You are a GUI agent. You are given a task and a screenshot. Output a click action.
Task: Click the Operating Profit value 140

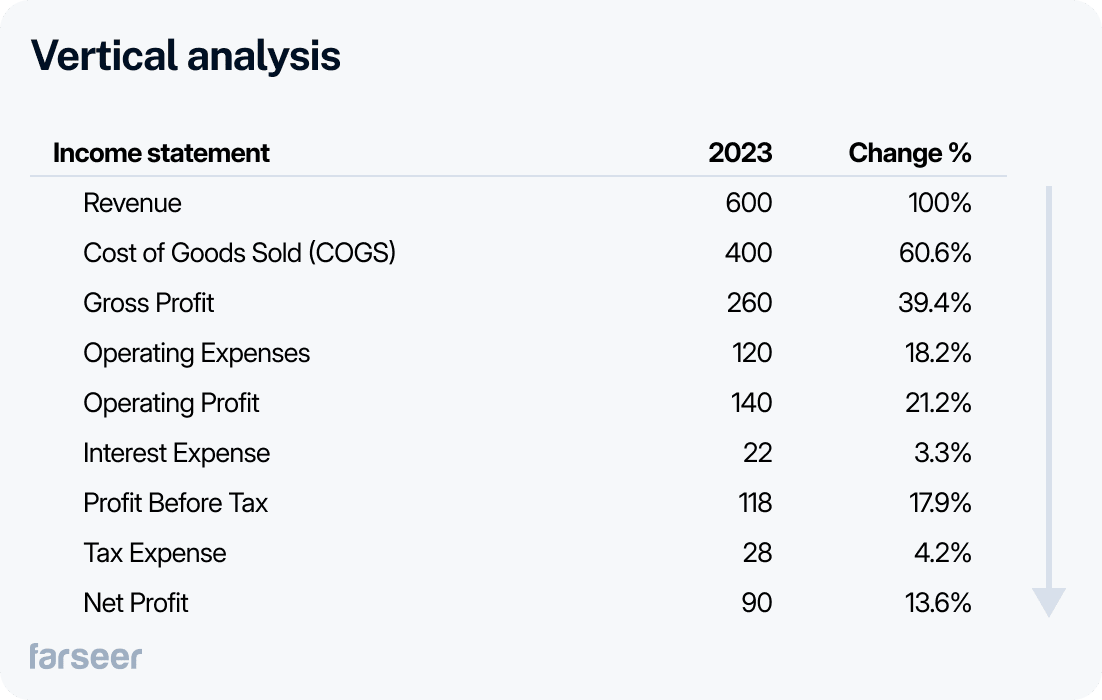(749, 403)
